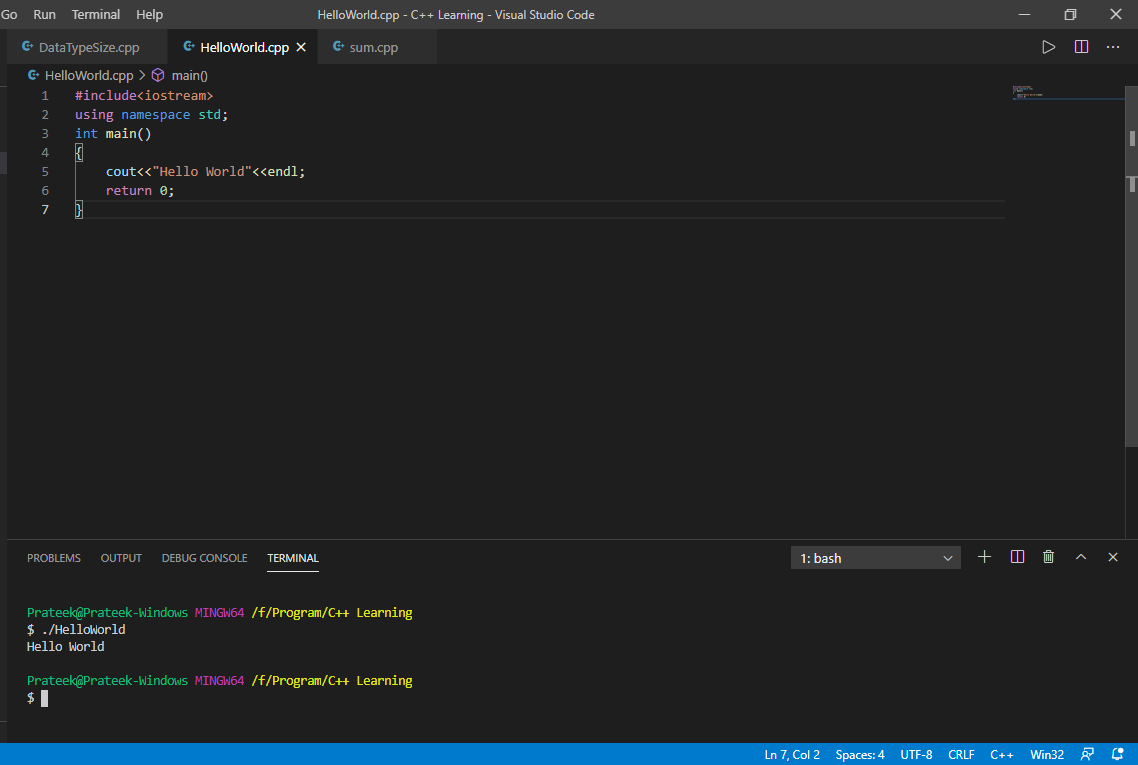Image resolution: width=1138 pixels, height=765 pixels.
Task: Minimize the VS Code window
Action: click(x=1024, y=15)
